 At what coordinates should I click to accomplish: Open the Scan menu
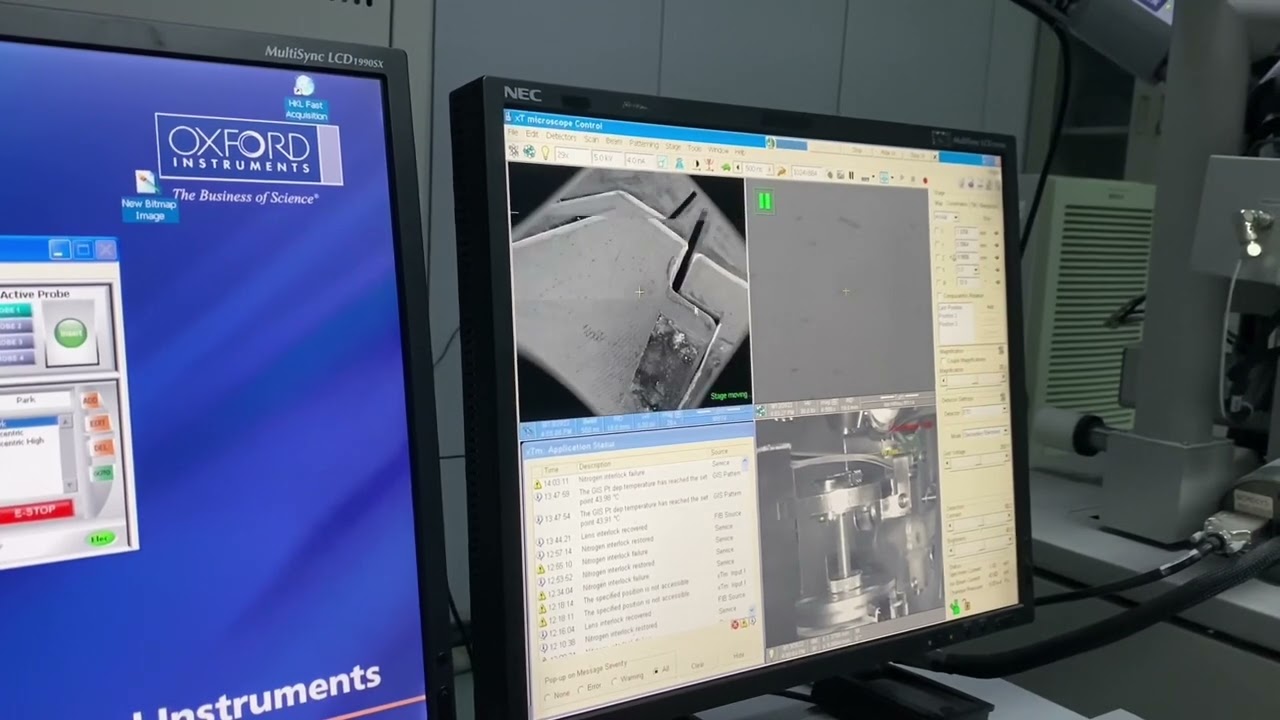point(591,139)
